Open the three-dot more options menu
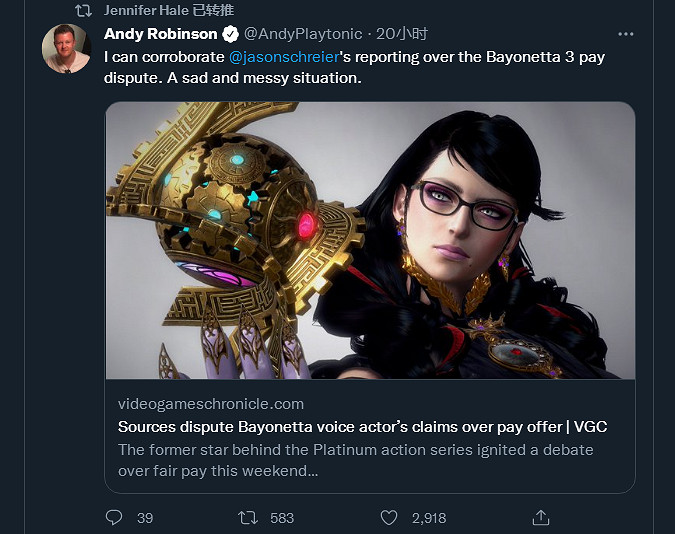The image size is (675, 534). (626, 34)
